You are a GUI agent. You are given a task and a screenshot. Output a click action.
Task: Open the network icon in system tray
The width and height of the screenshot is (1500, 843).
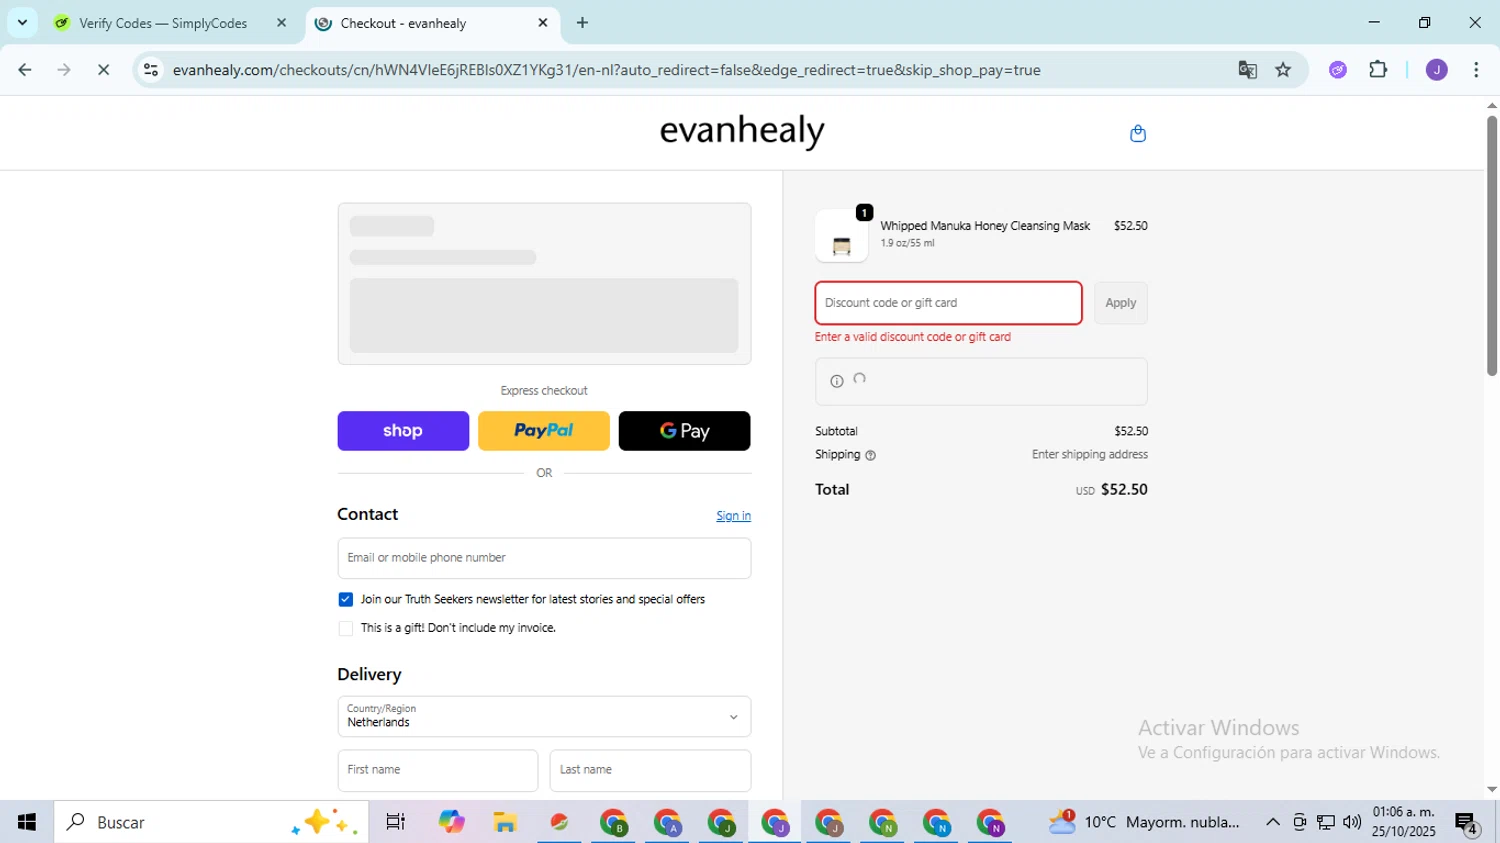pyautogui.click(x=1326, y=822)
